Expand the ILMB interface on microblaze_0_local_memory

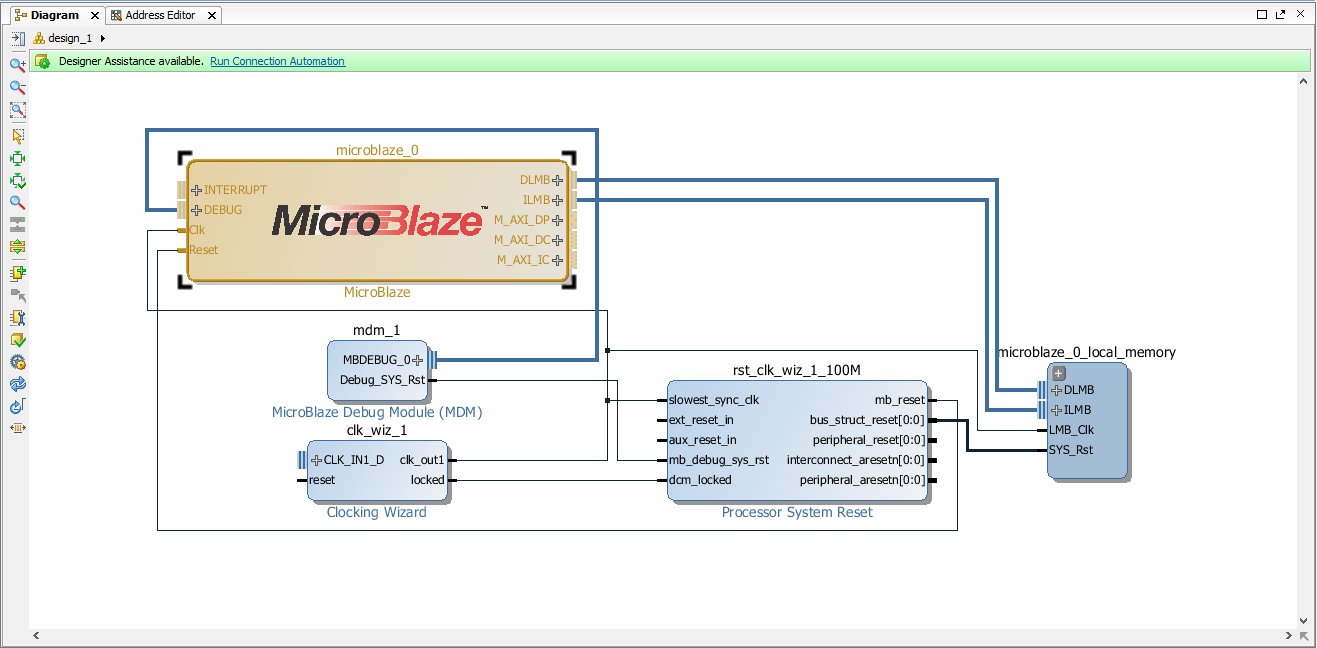pyautogui.click(x=1056, y=410)
